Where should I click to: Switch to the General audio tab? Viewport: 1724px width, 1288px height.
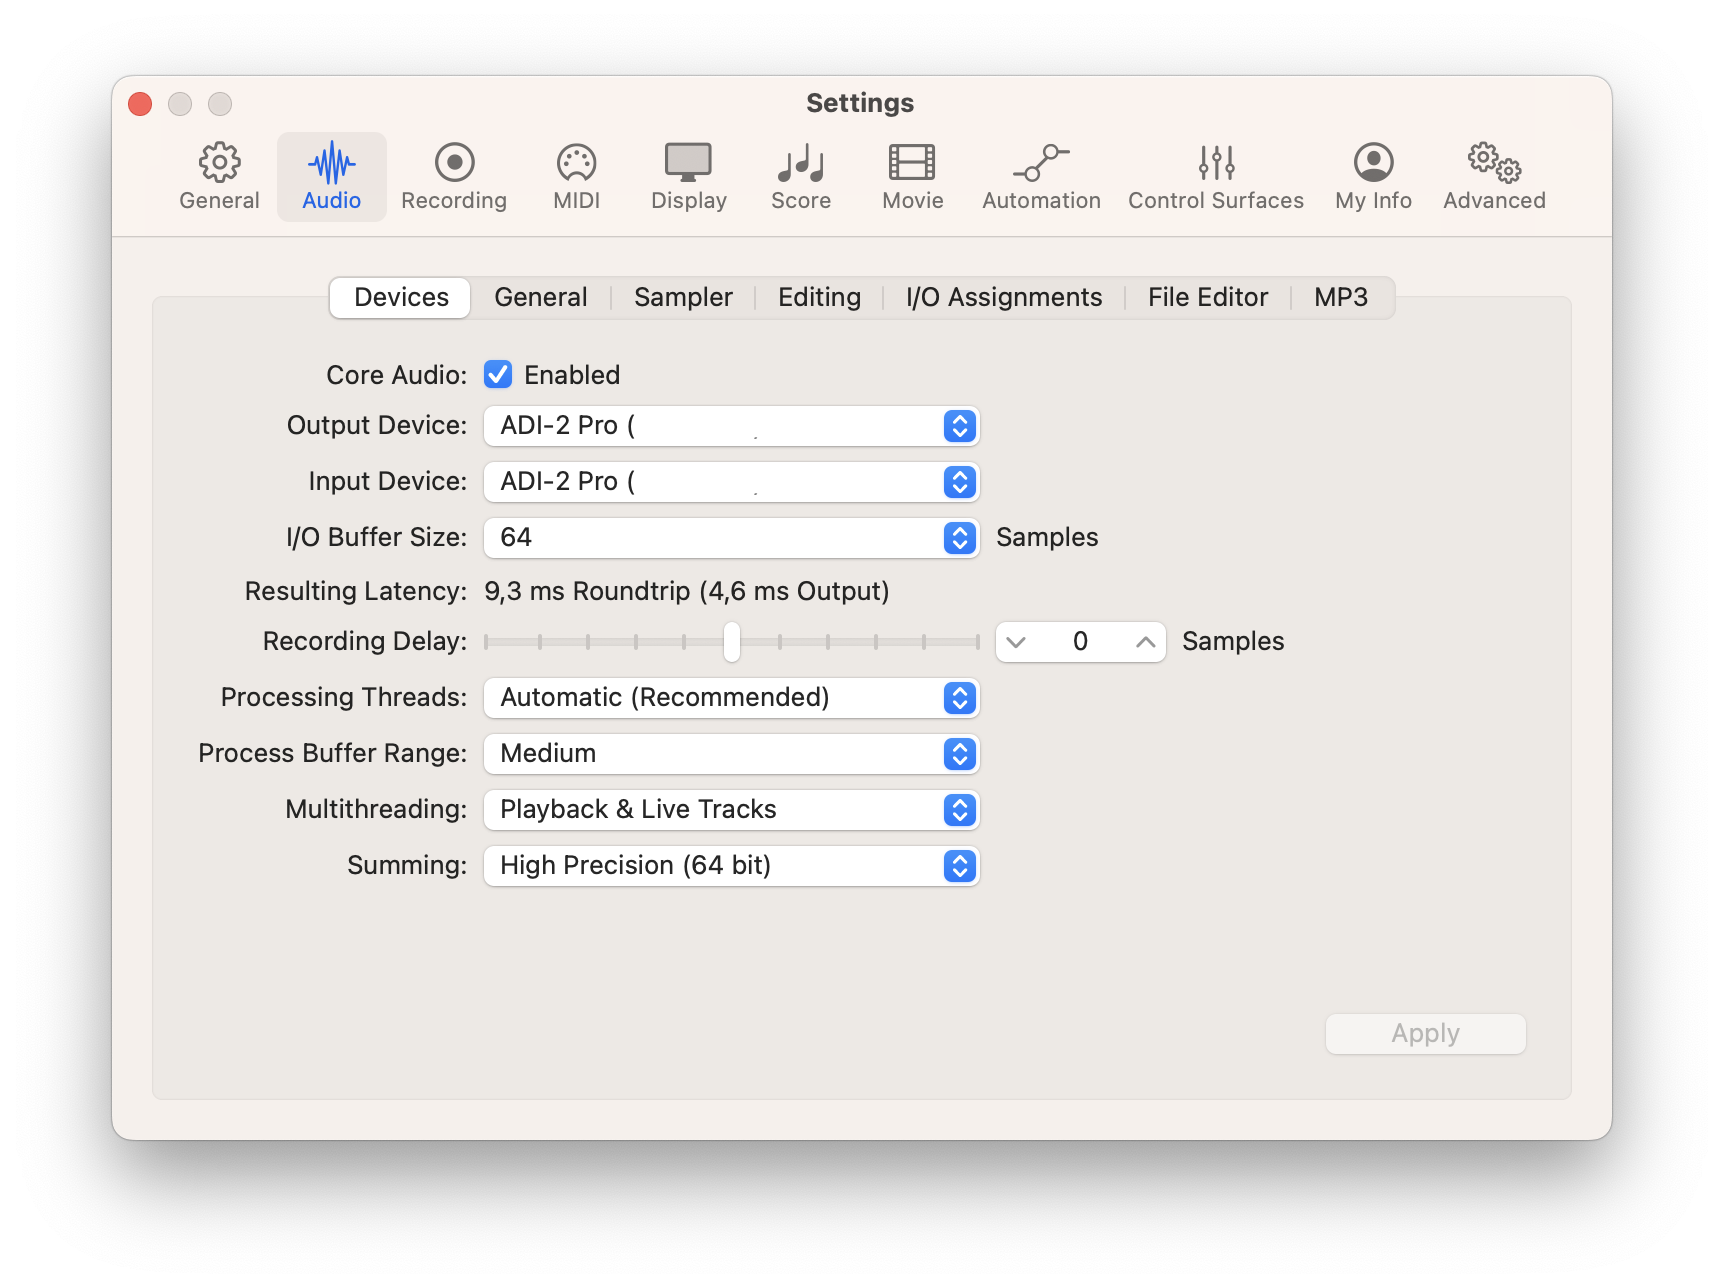point(541,298)
